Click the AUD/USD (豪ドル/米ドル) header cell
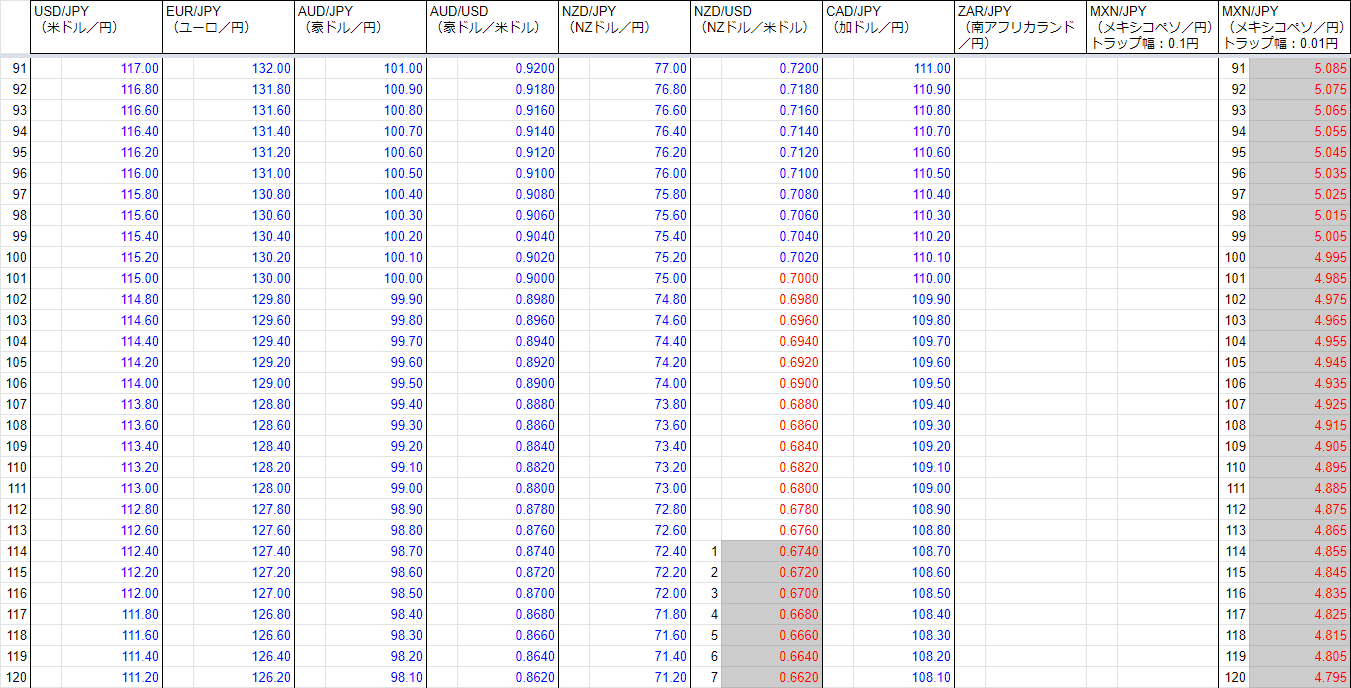 tap(492, 27)
